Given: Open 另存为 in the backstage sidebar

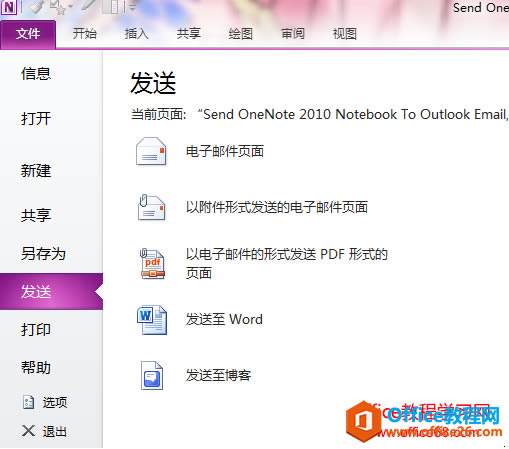Looking at the screenshot, I should click(43, 254).
